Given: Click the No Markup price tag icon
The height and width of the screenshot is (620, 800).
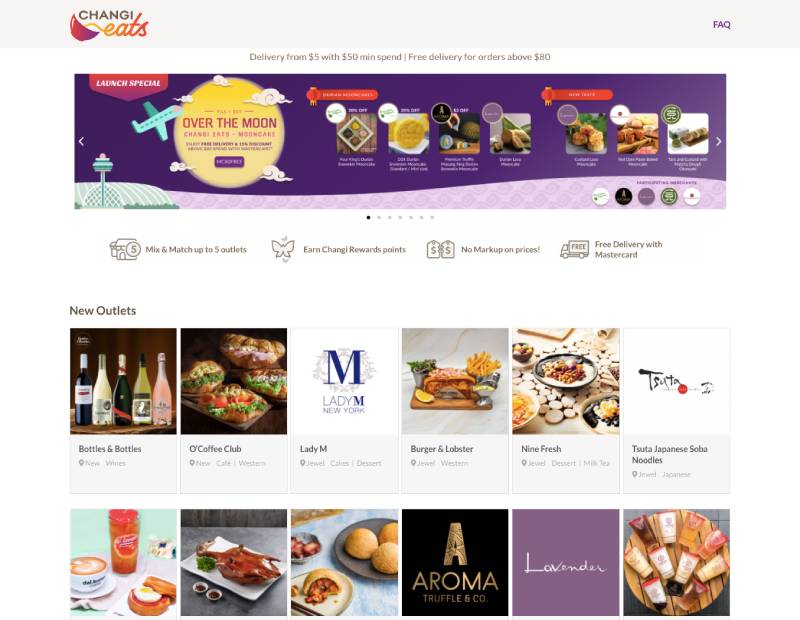Looking at the screenshot, I should (x=440, y=250).
